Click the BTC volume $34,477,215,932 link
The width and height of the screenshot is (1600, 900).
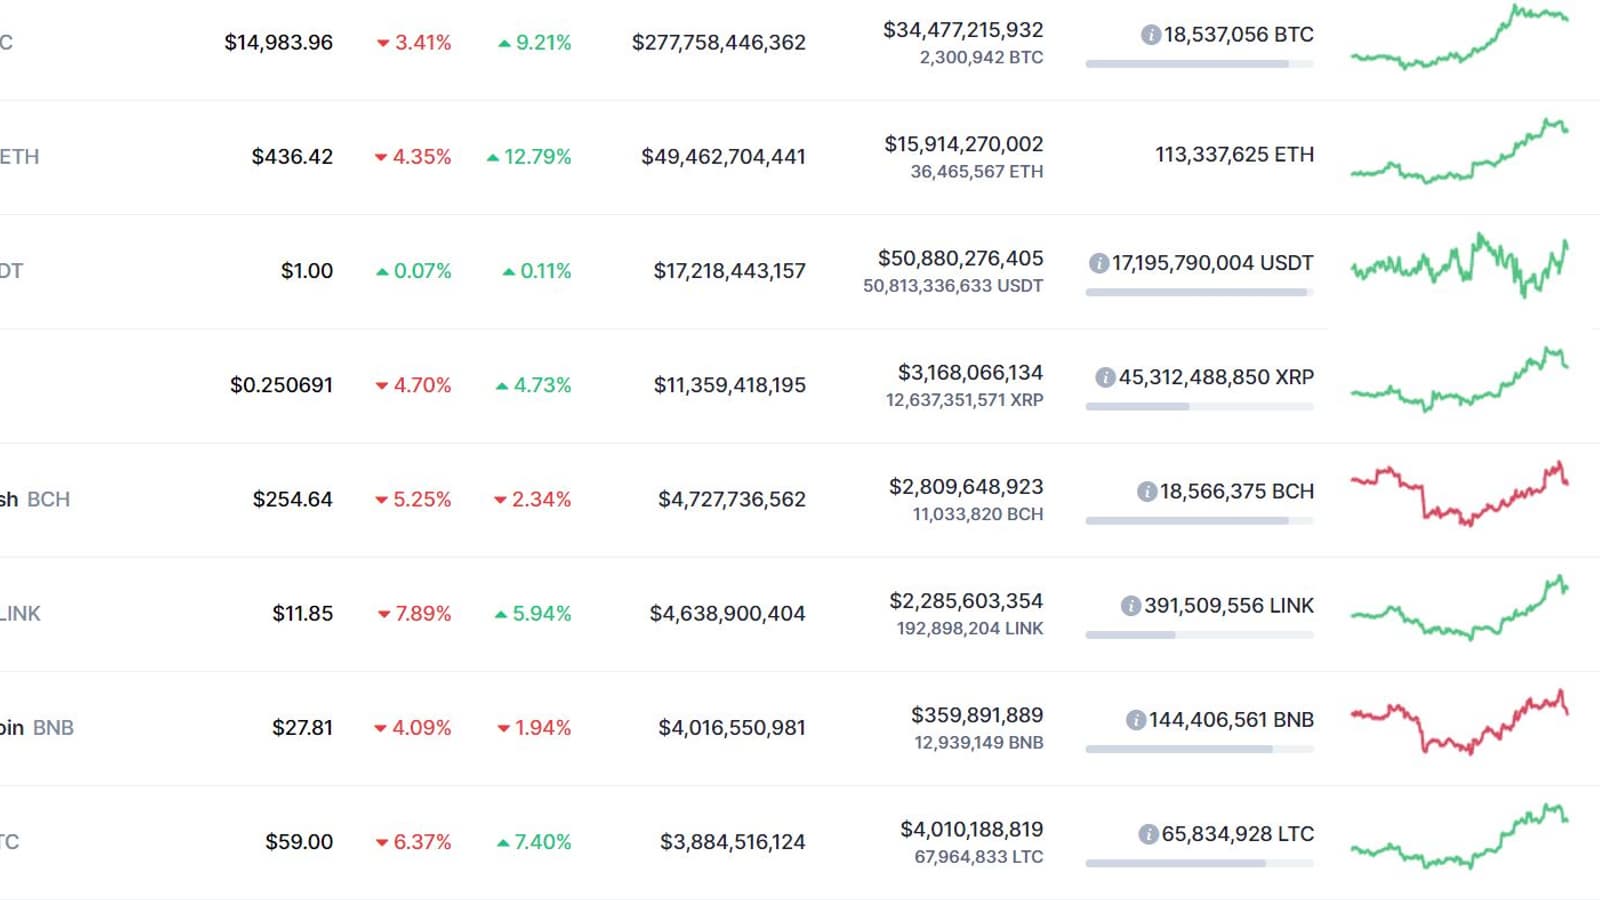(x=963, y=30)
